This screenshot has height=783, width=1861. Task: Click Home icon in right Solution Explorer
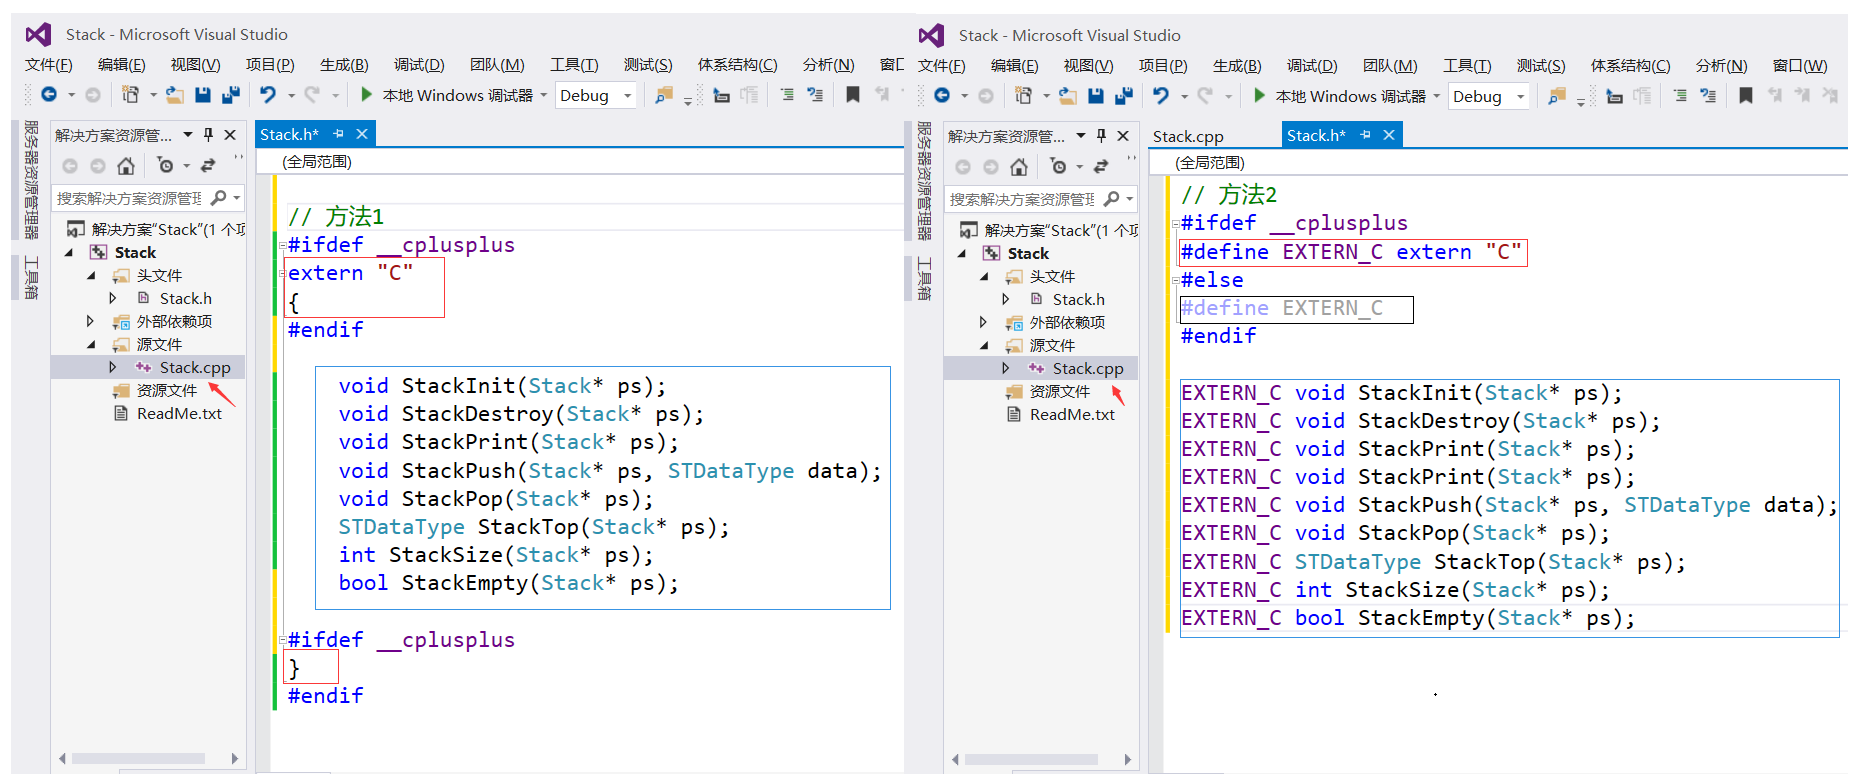click(x=1018, y=166)
